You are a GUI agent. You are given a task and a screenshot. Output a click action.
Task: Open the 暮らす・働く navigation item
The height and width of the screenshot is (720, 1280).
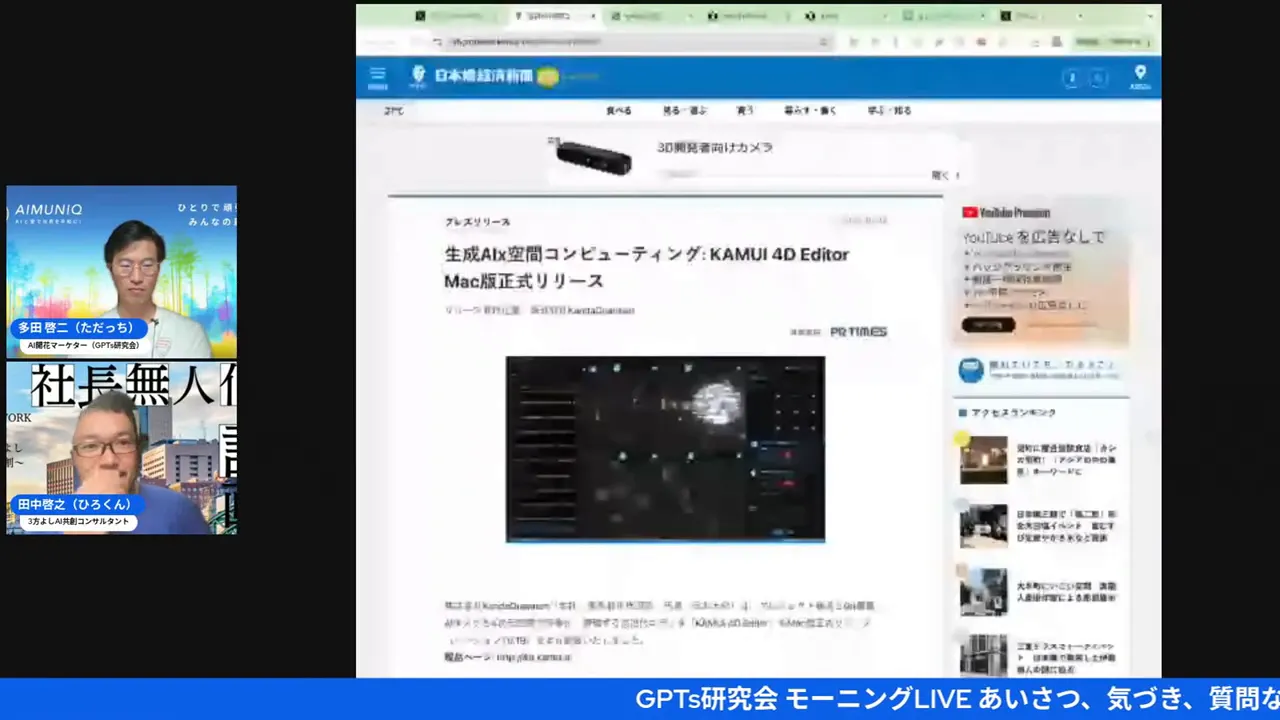(x=811, y=111)
